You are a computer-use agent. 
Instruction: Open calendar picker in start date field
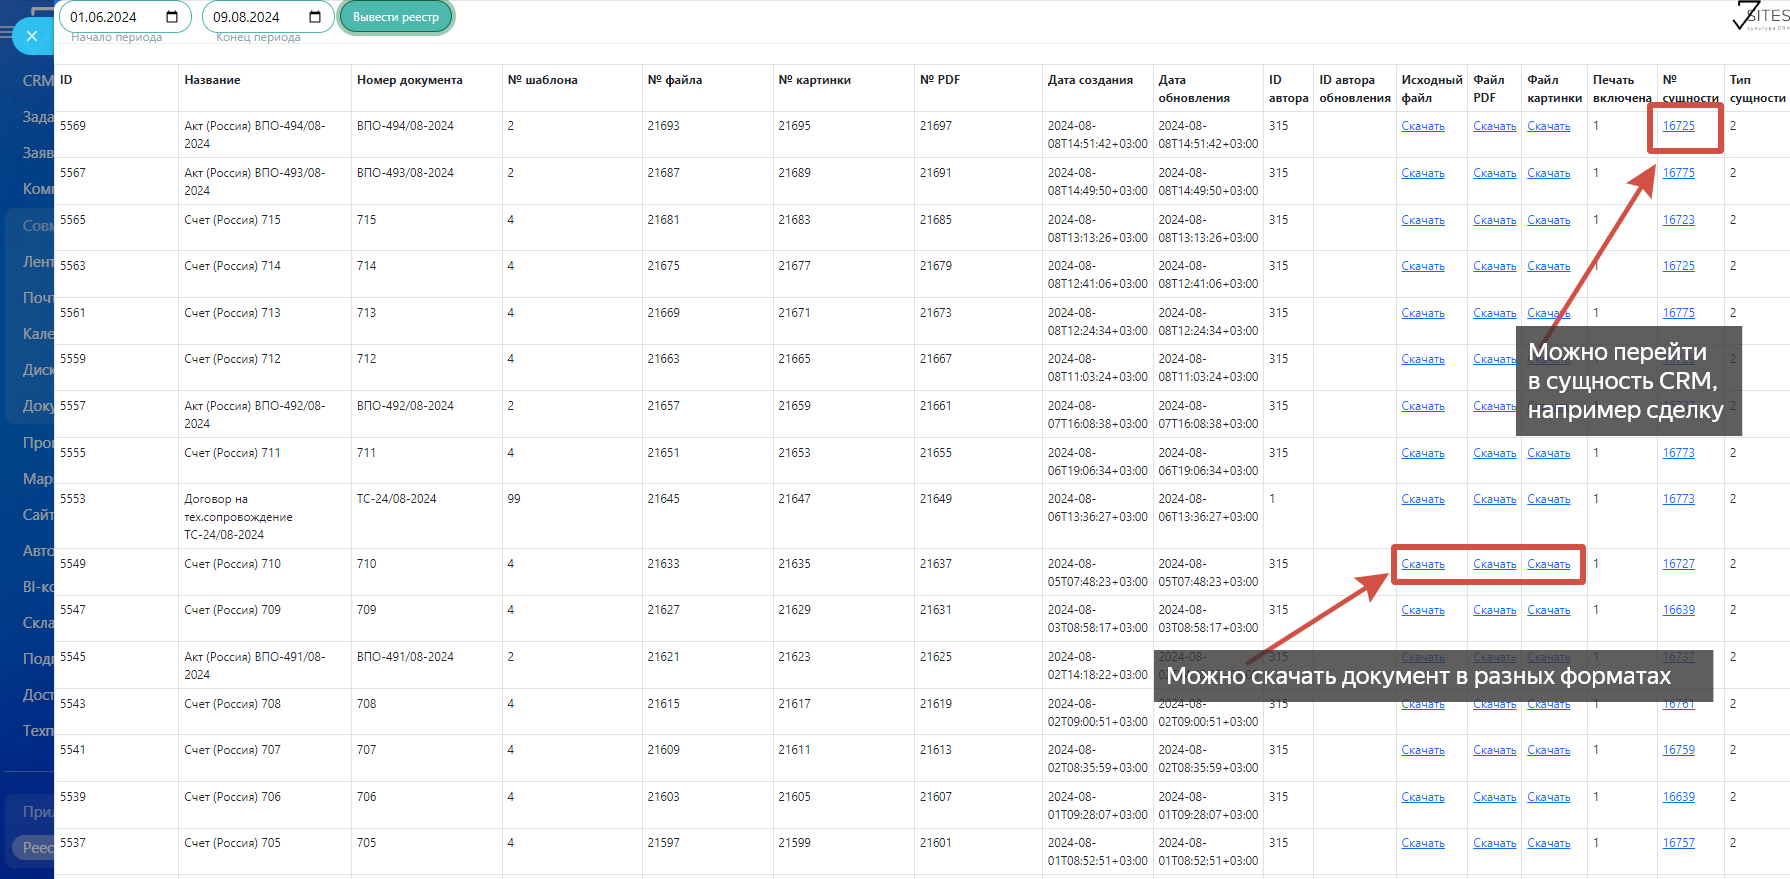point(172,17)
